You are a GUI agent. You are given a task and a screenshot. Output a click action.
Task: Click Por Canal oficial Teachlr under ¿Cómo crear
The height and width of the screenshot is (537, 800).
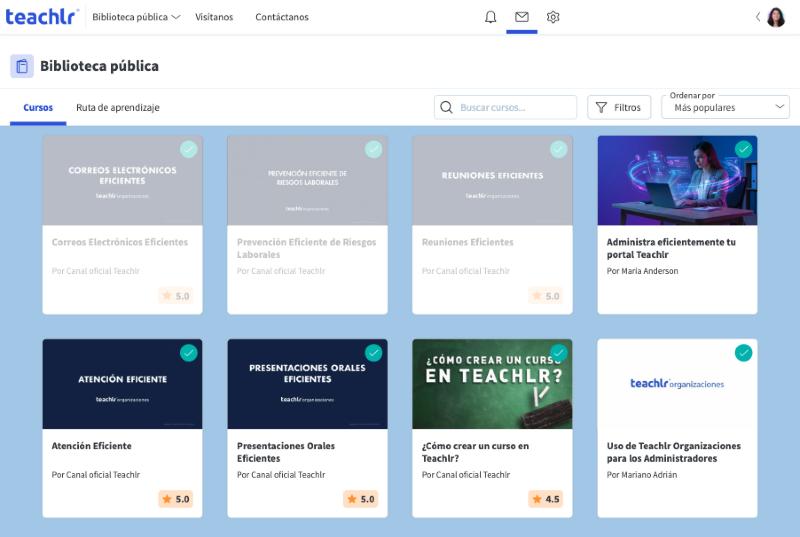coord(466,475)
